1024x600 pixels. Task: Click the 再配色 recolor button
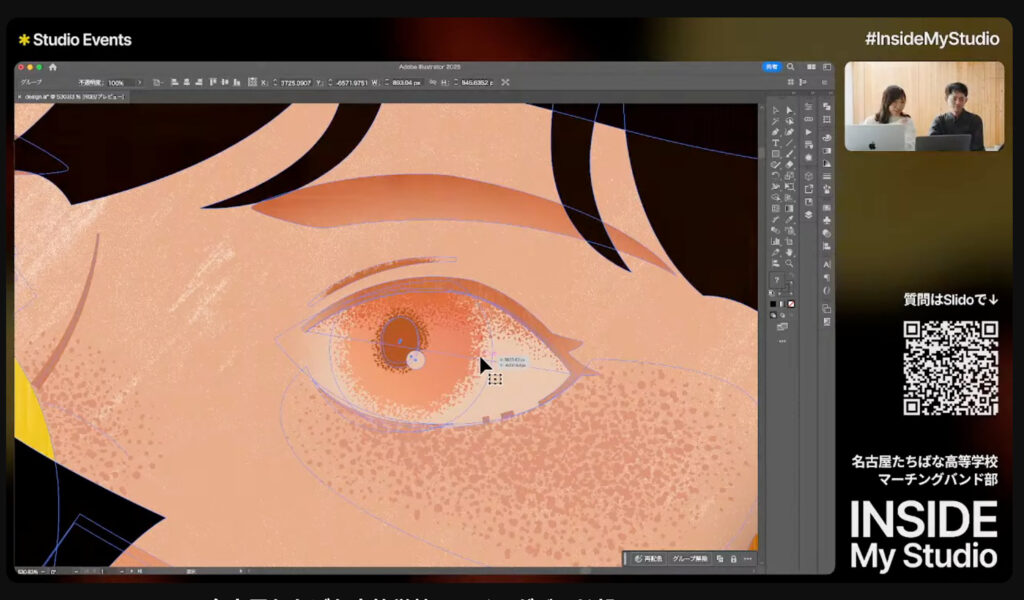648,559
